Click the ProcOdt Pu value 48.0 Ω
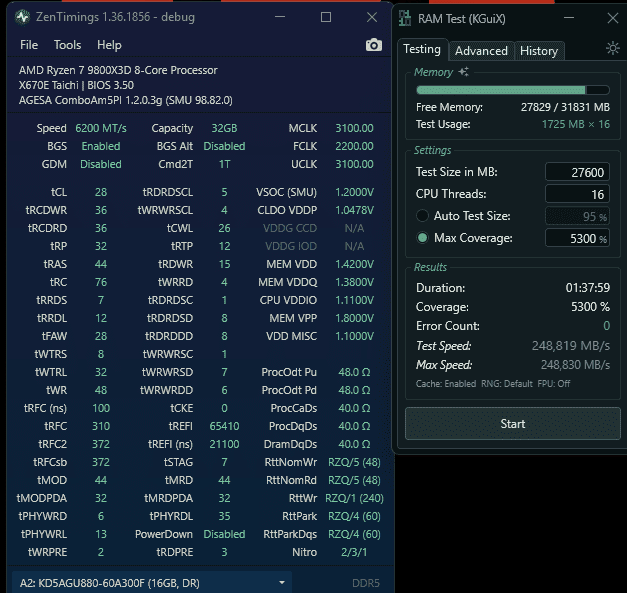 click(x=354, y=372)
